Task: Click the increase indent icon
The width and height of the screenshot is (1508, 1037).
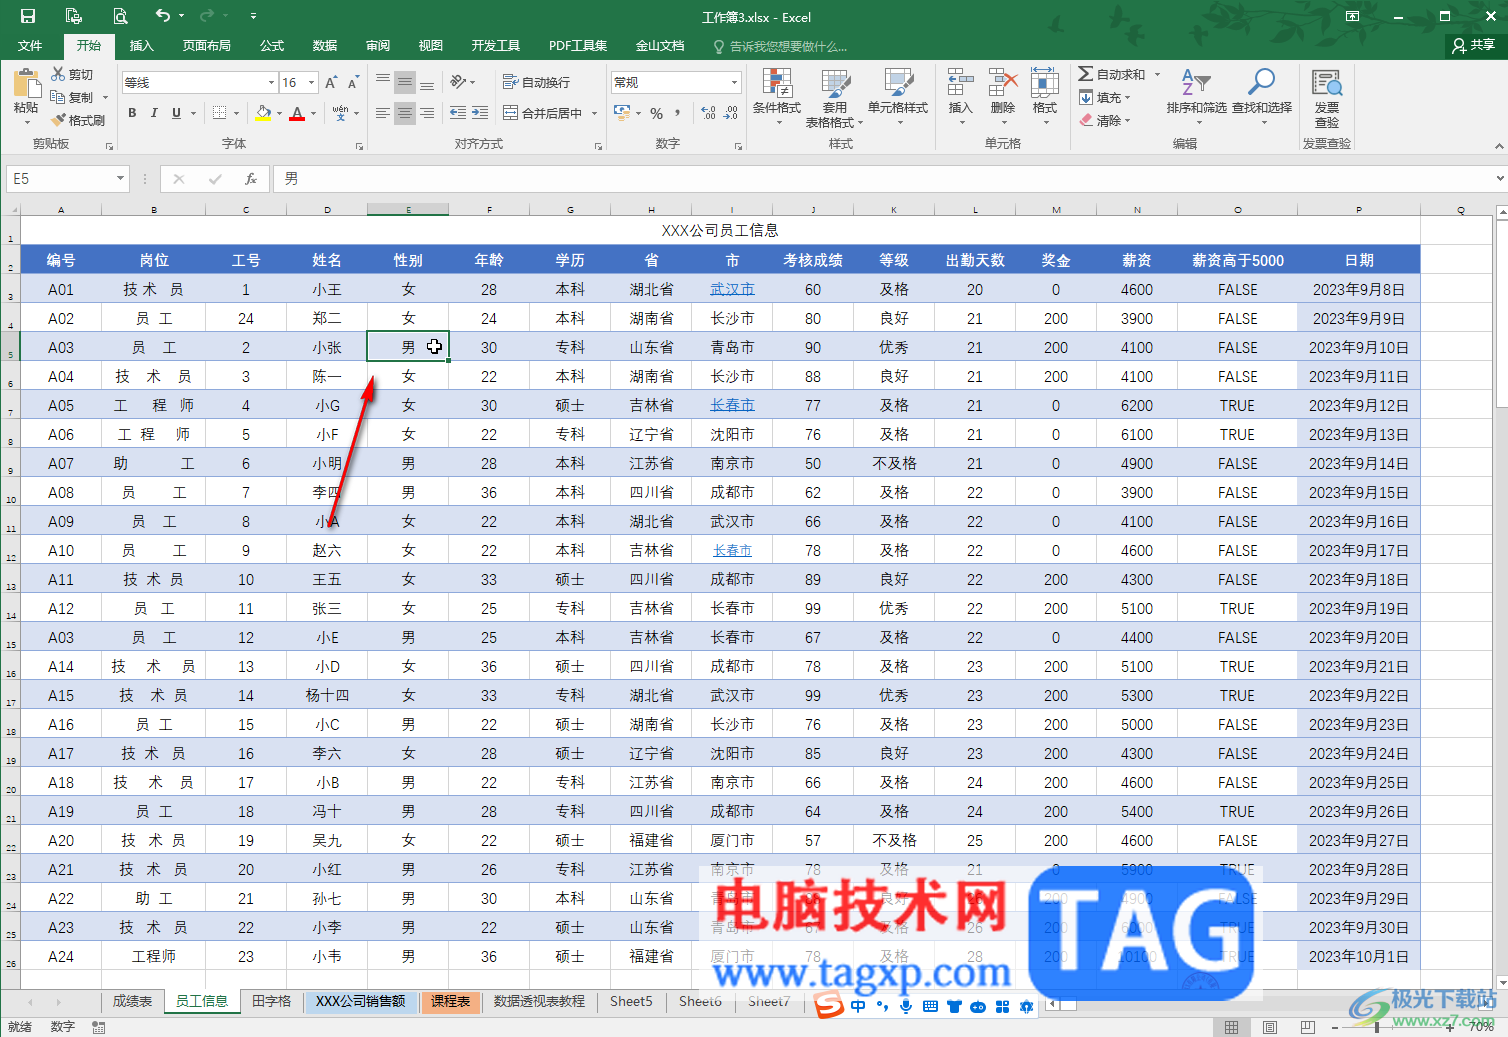Action: [x=480, y=113]
